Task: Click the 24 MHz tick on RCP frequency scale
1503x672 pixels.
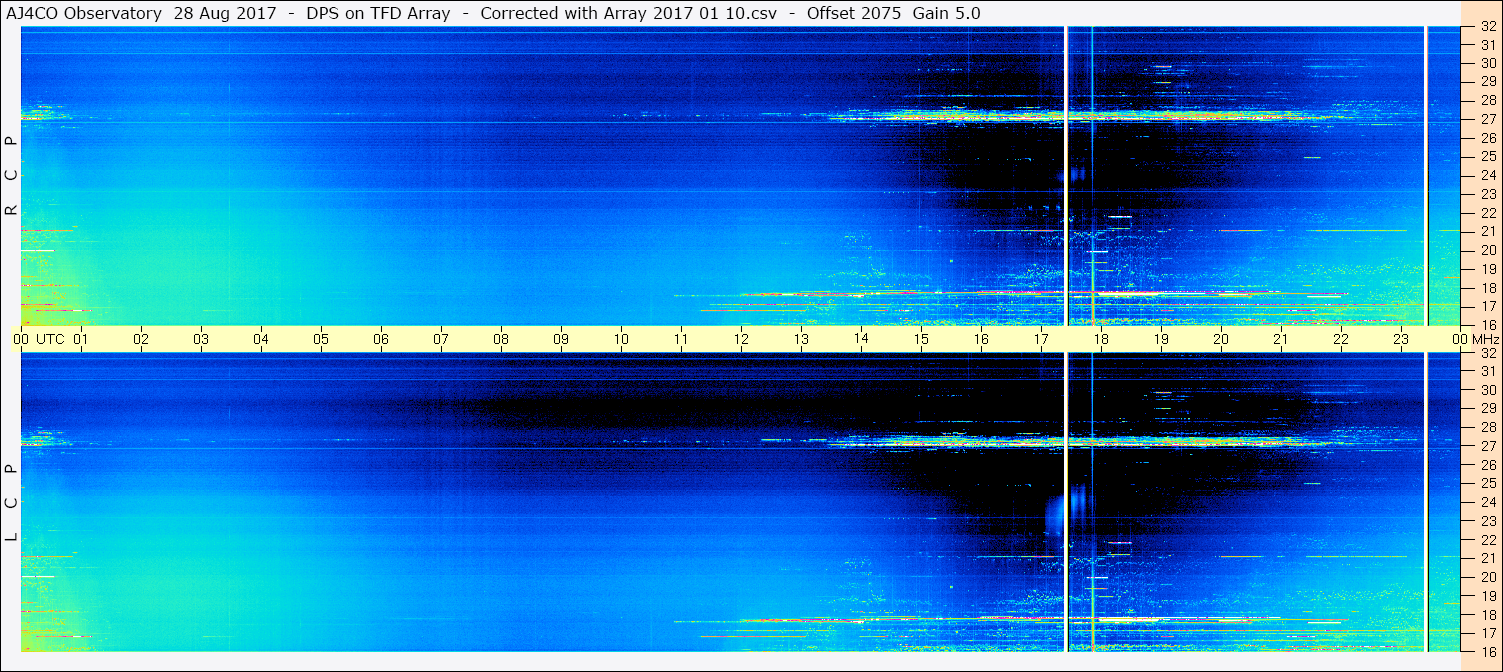Action: pyautogui.click(x=1487, y=175)
